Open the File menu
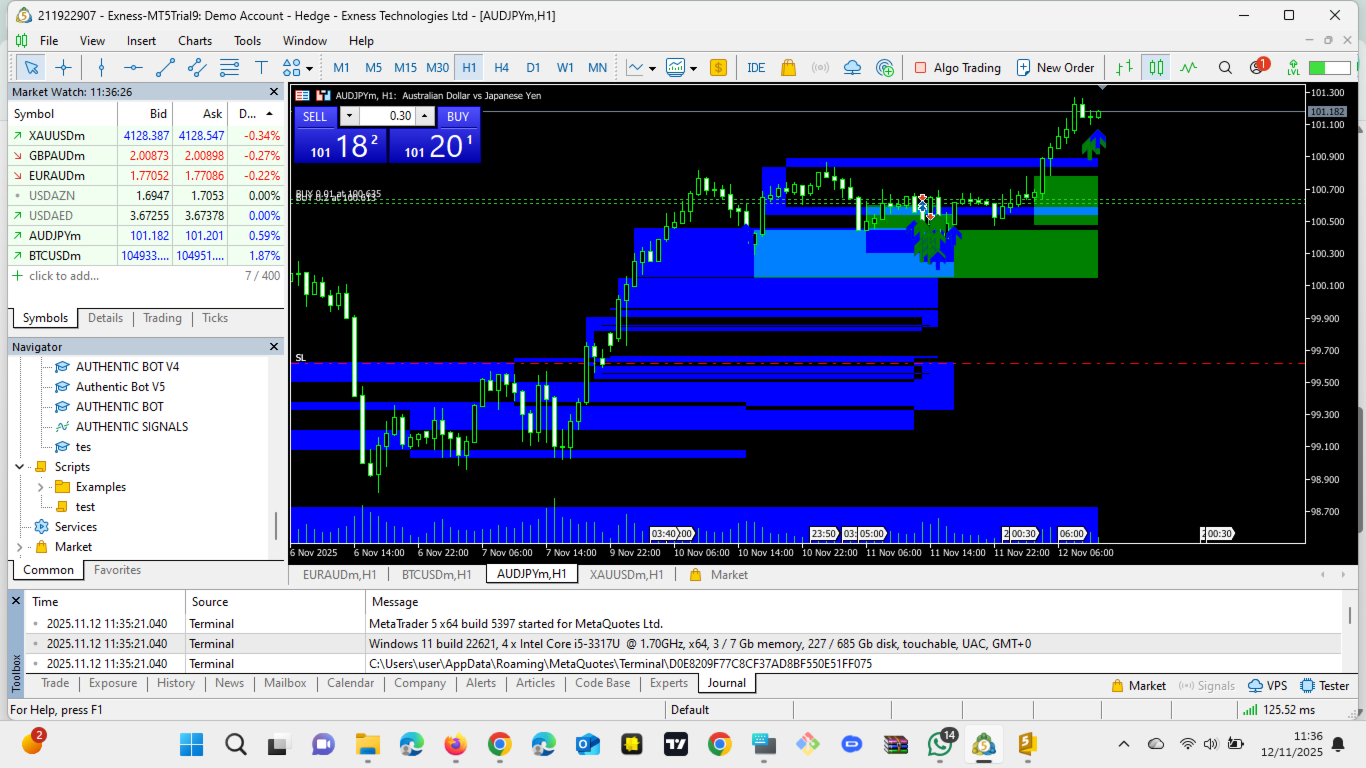Viewport: 1366px width, 768px height. point(49,41)
